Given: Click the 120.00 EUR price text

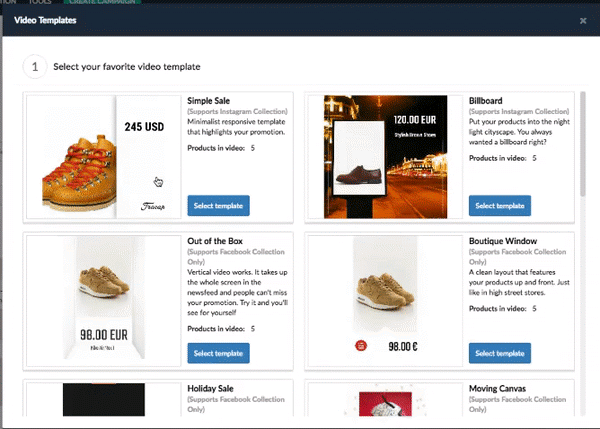Looking at the screenshot, I should pos(415,120).
